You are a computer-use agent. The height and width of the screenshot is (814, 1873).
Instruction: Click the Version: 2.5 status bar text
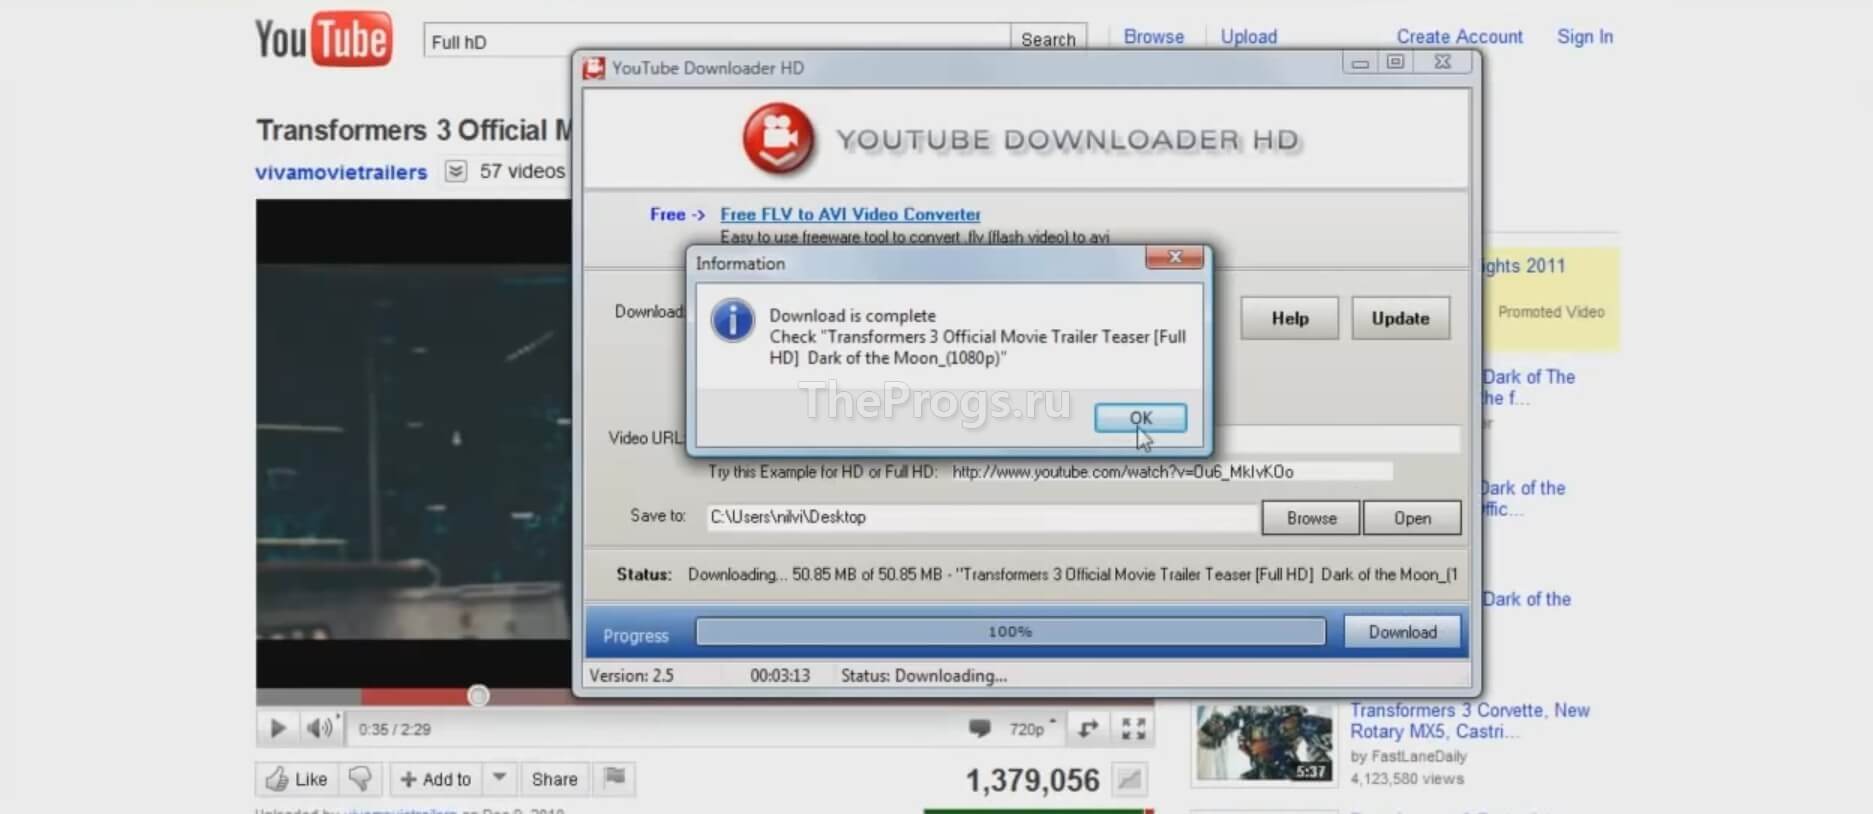pyautogui.click(x=631, y=676)
